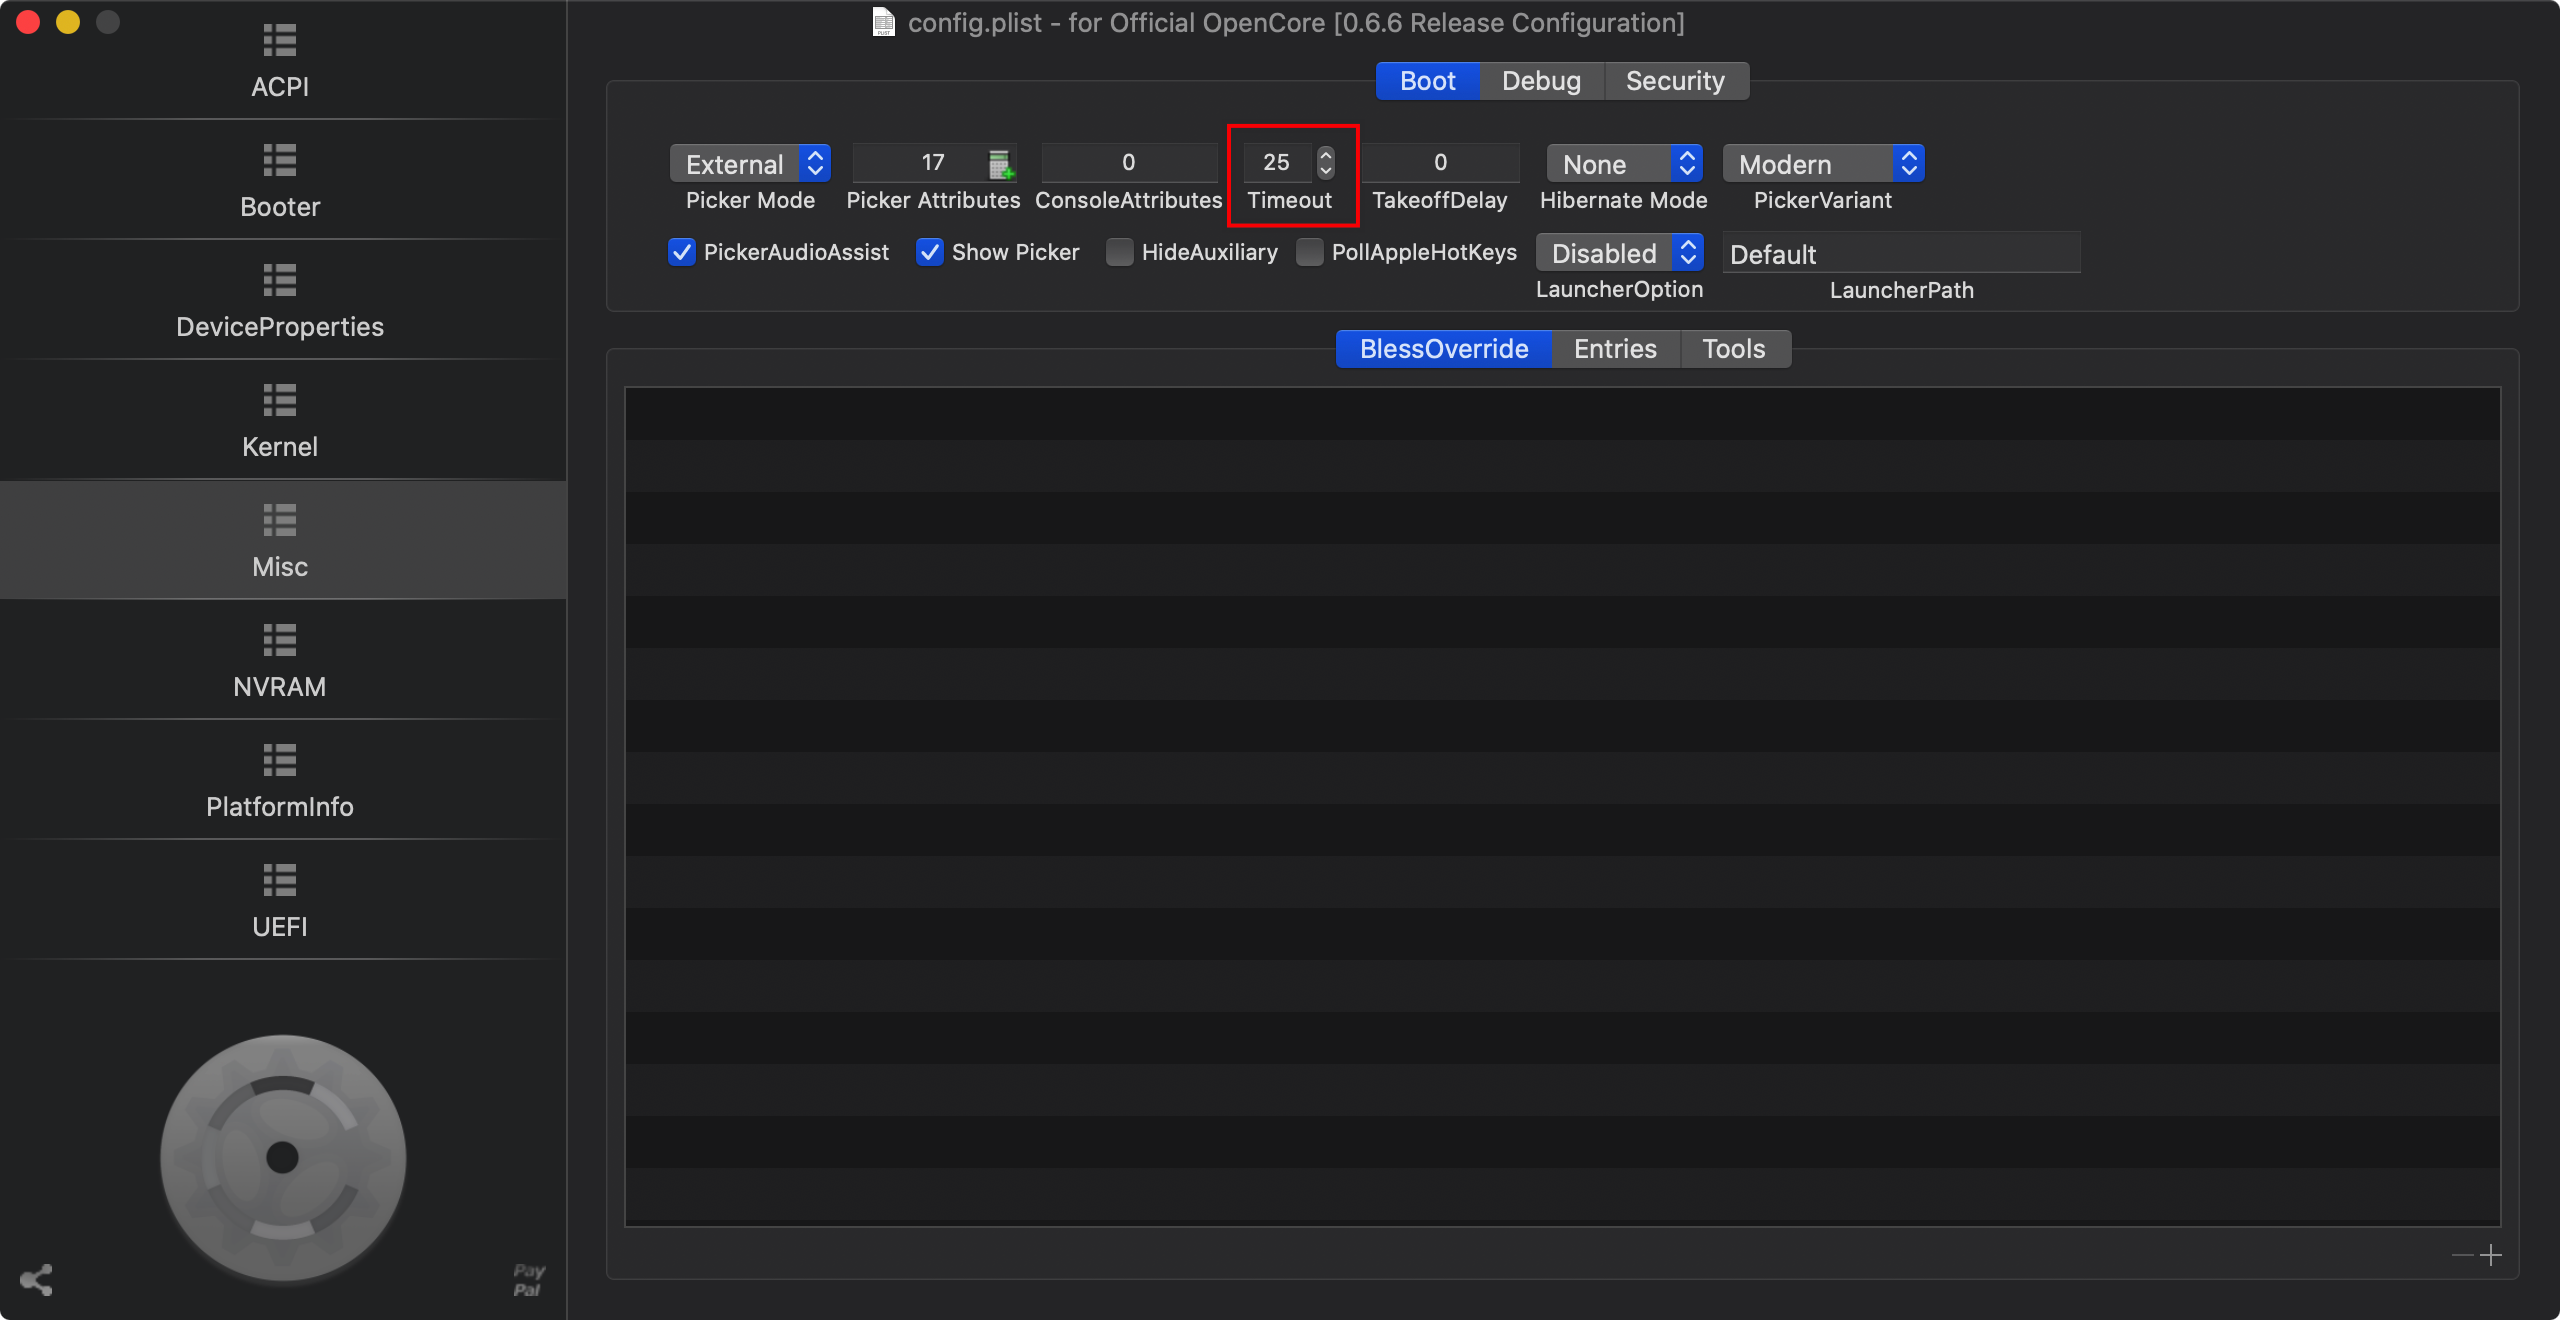Go to DeviceProperties section

tap(280, 300)
